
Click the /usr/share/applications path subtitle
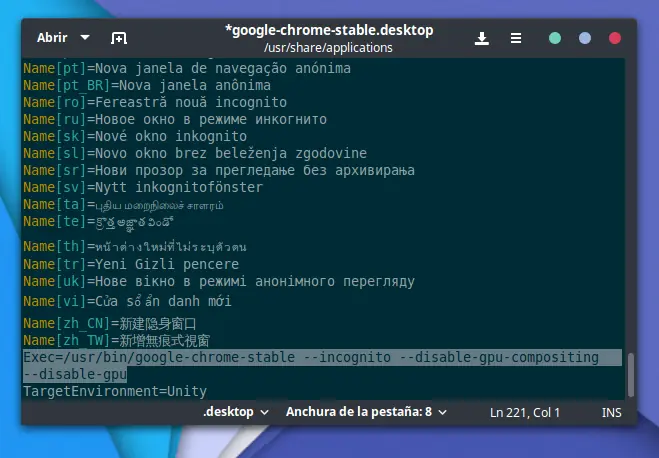[328, 48]
